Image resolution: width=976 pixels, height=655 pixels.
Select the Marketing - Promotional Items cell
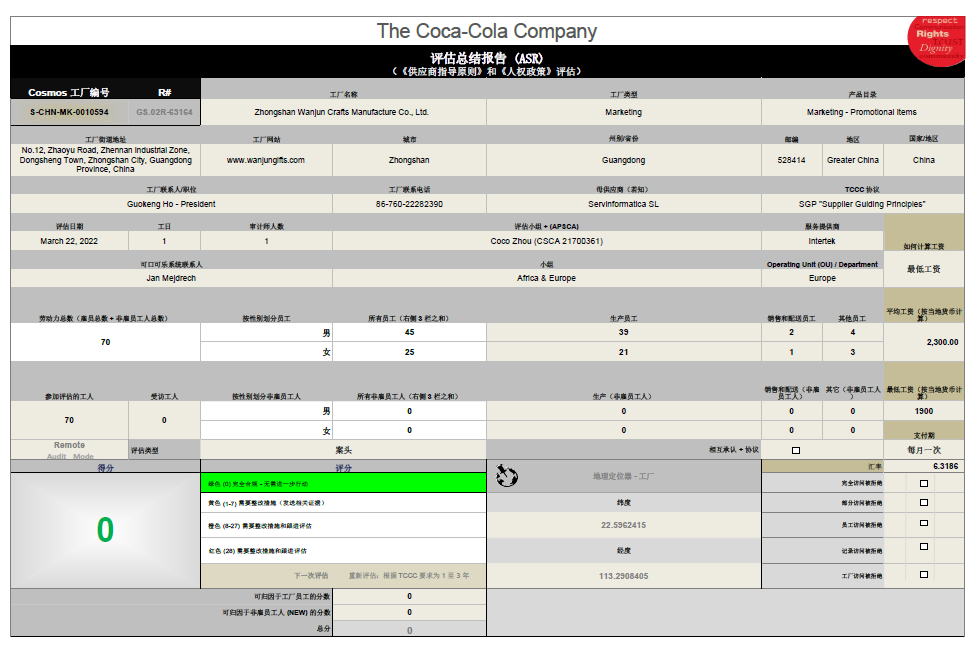pyautogui.click(x=862, y=112)
